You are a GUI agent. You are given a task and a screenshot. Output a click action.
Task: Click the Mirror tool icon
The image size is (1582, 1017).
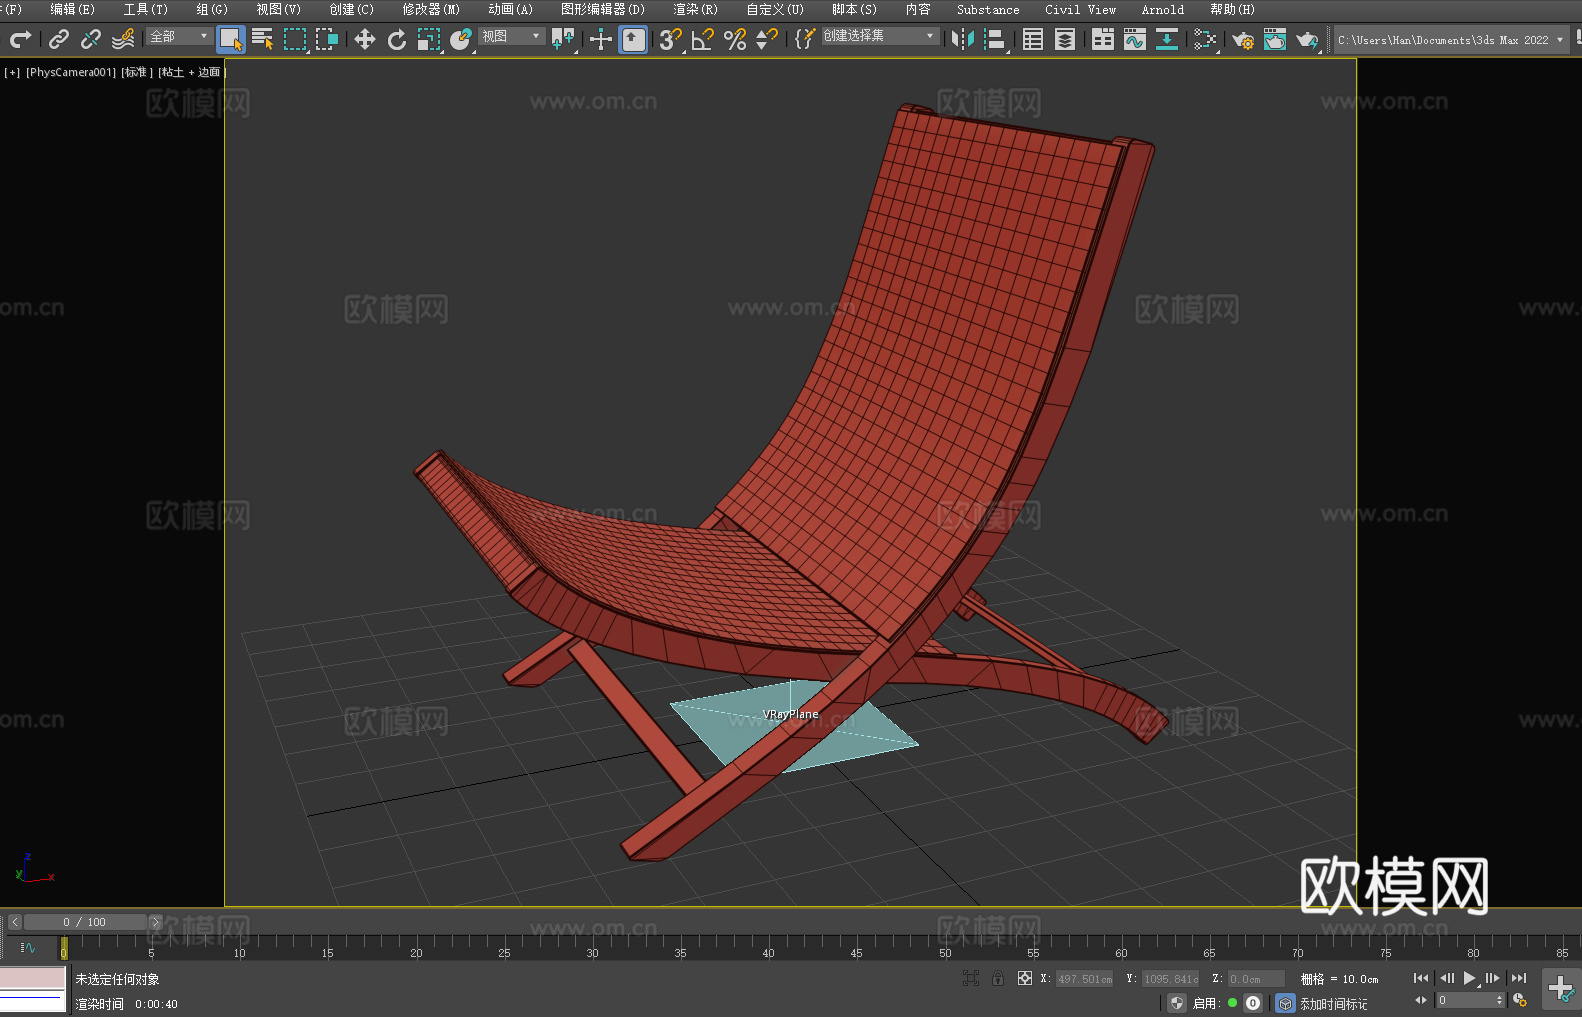click(x=963, y=39)
